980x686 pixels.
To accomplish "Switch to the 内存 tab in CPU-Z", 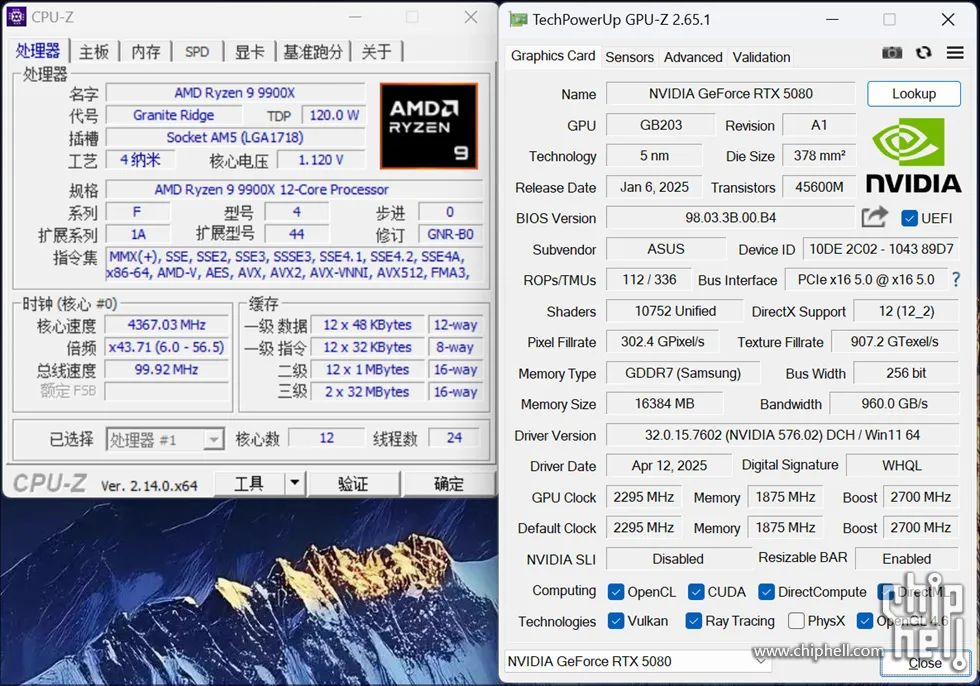I will (146, 52).
